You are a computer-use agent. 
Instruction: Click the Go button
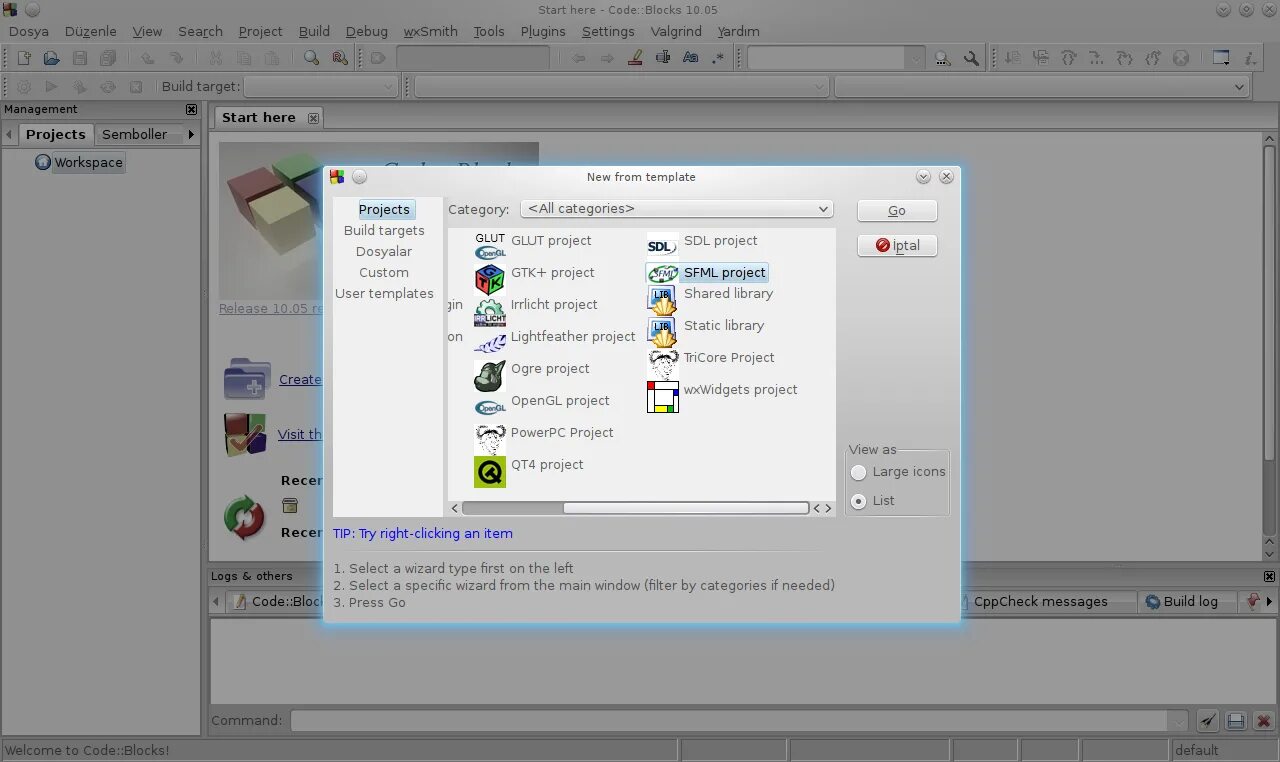click(x=897, y=211)
